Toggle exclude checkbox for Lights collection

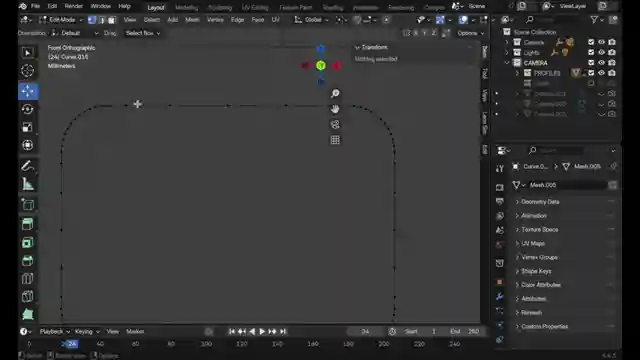(x=591, y=52)
